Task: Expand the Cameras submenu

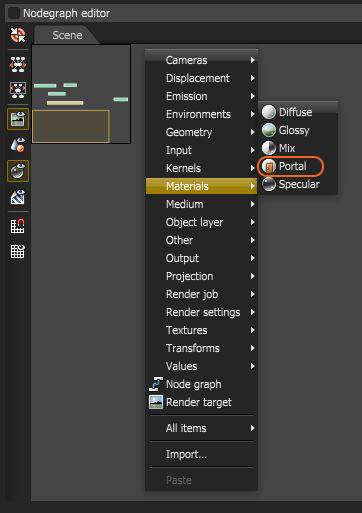Action: coord(202,60)
